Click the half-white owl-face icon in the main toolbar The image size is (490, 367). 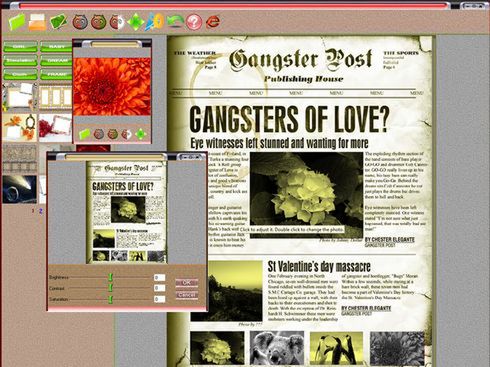click(x=117, y=22)
